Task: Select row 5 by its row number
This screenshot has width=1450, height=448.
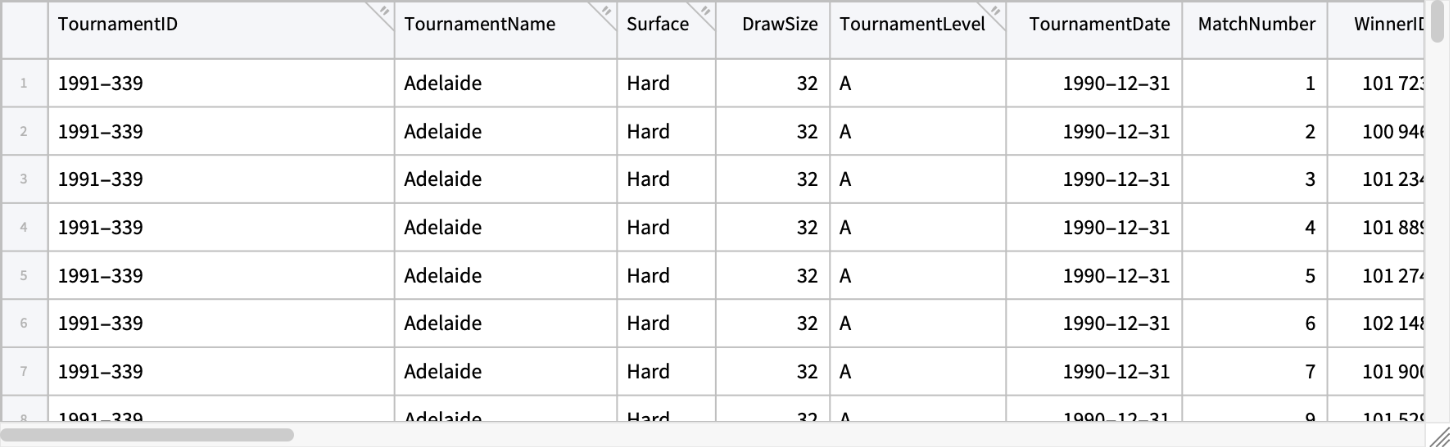Action: coord(24,276)
